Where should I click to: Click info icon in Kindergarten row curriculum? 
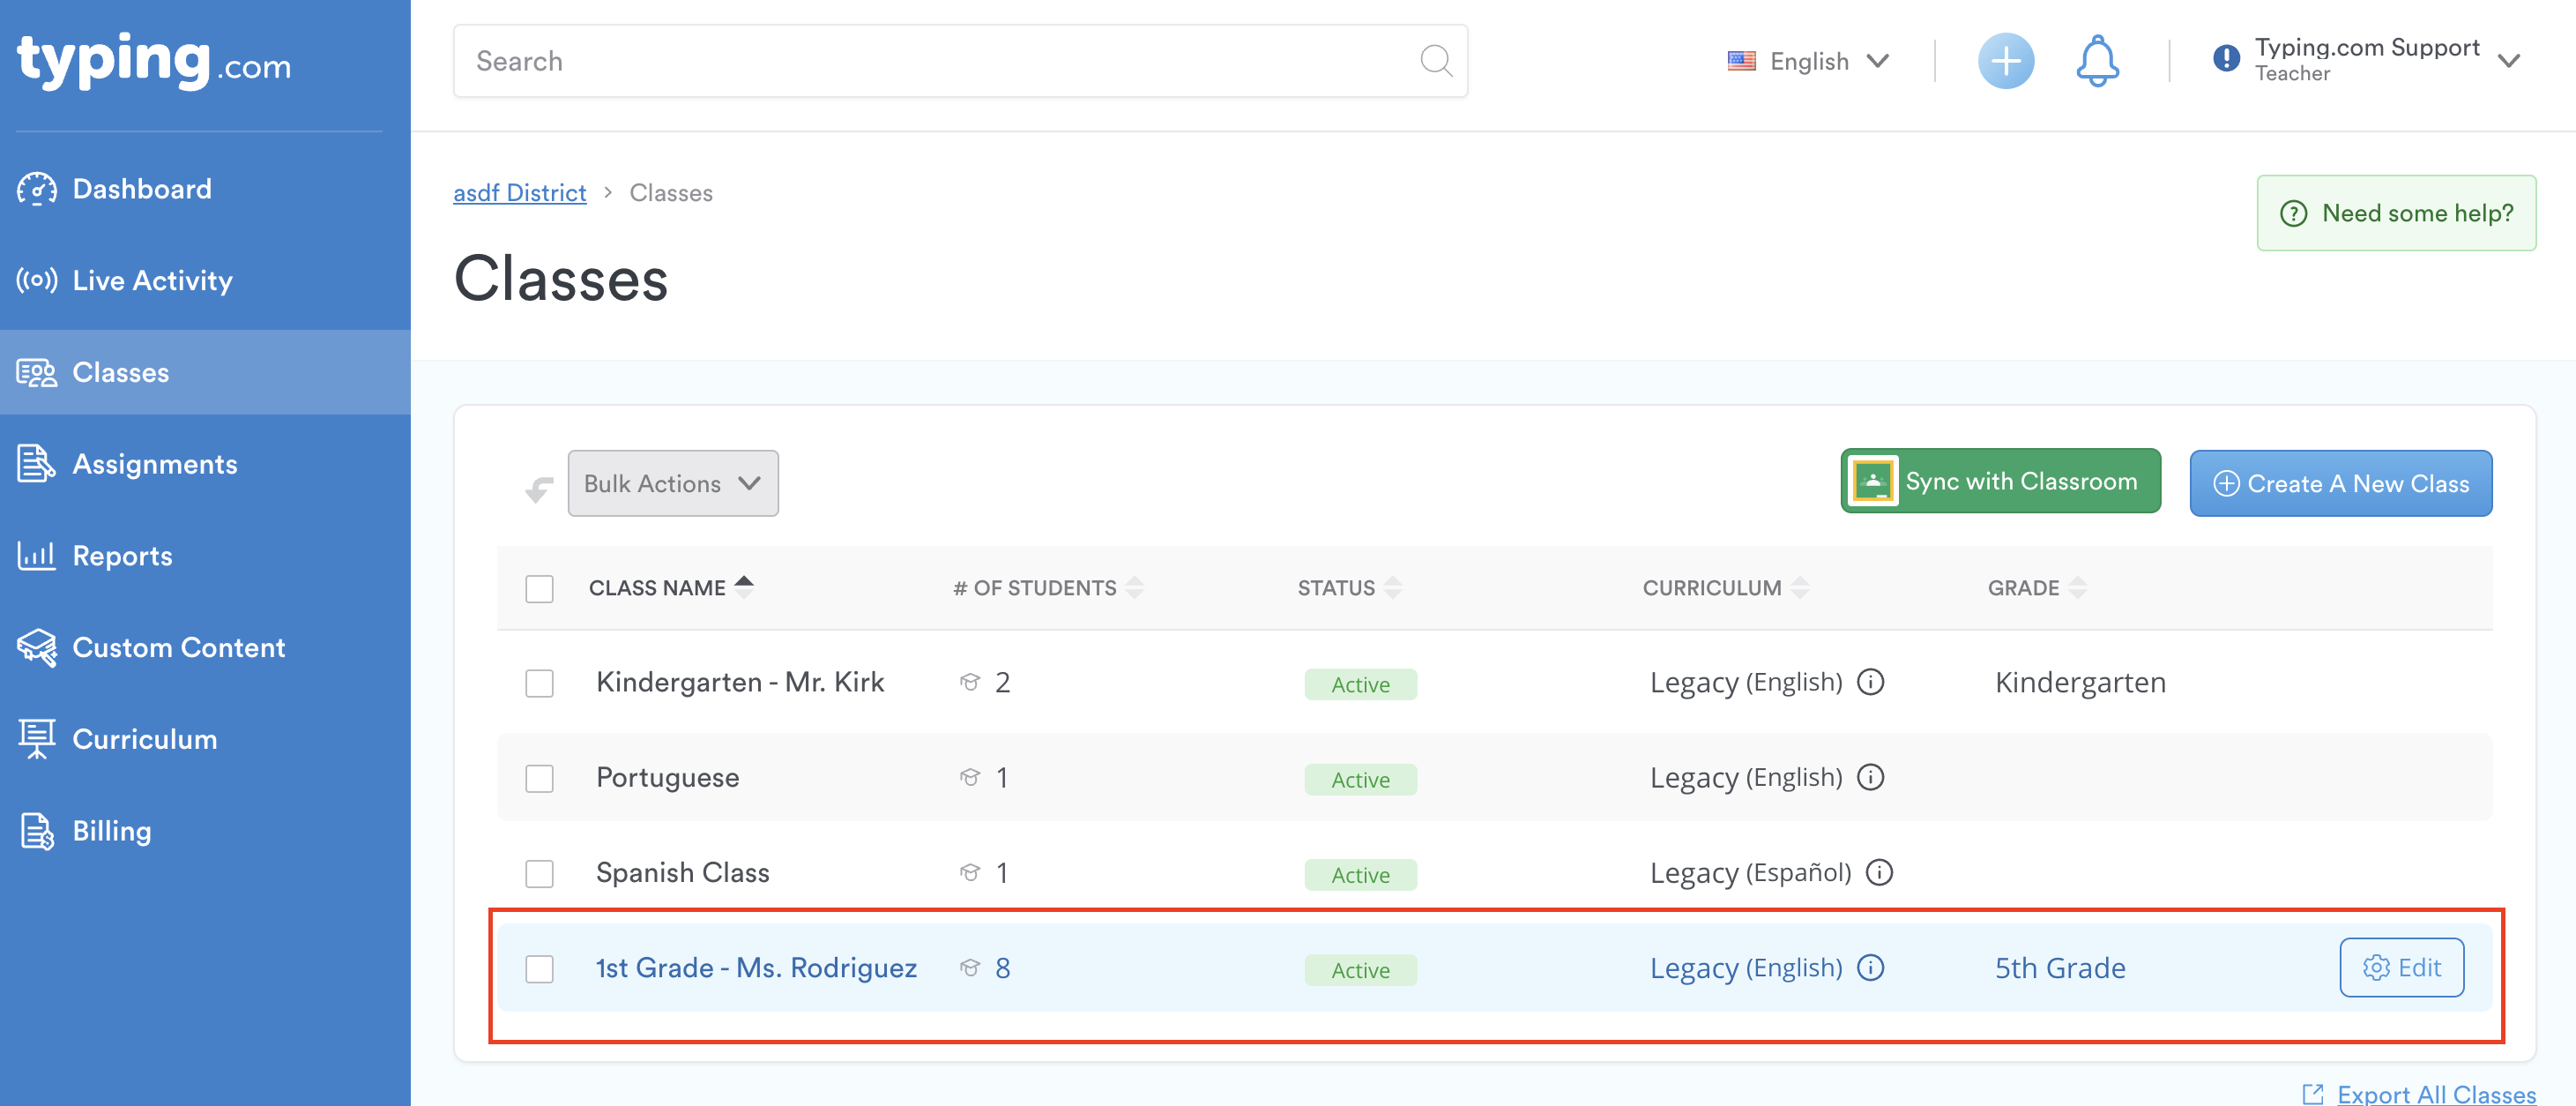tap(1870, 682)
